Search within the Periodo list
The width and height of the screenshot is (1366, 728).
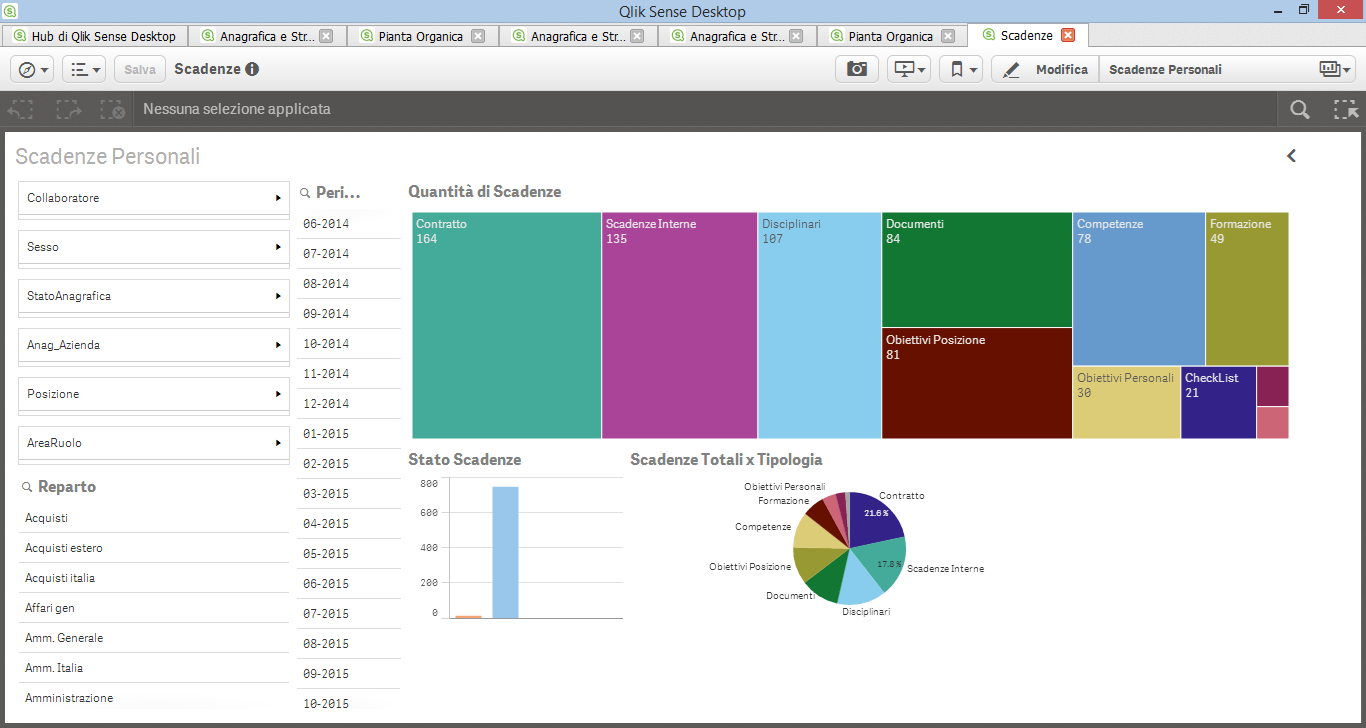click(x=306, y=193)
